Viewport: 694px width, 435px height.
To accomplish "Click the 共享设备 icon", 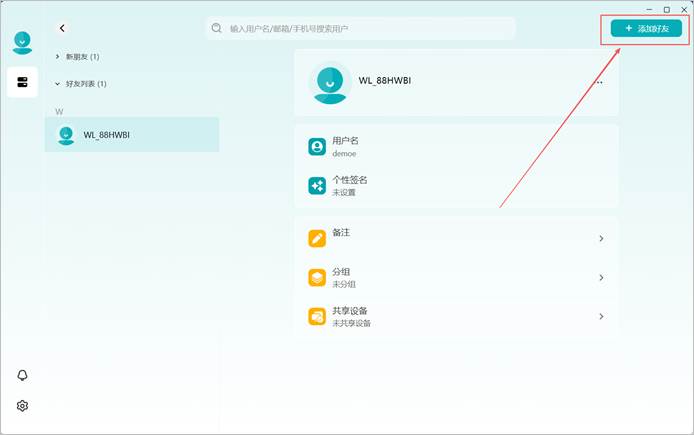I will pyautogui.click(x=317, y=316).
